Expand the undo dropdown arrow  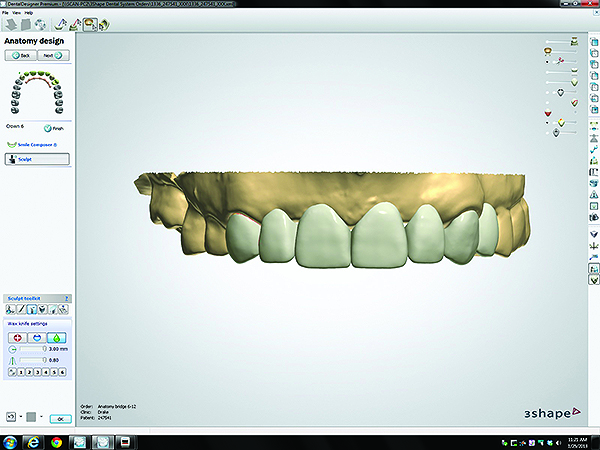19,416
